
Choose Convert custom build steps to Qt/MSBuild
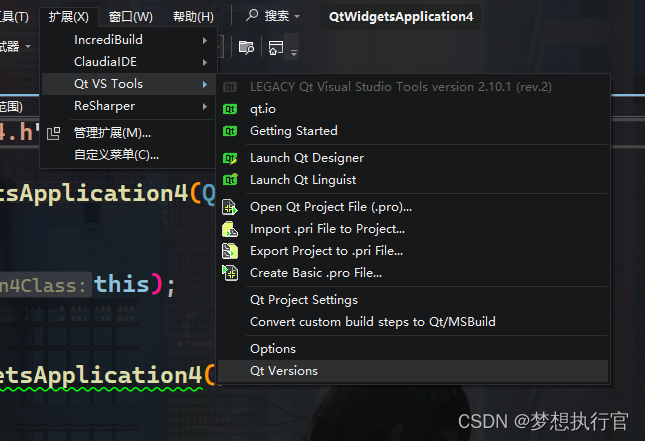(413, 322)
